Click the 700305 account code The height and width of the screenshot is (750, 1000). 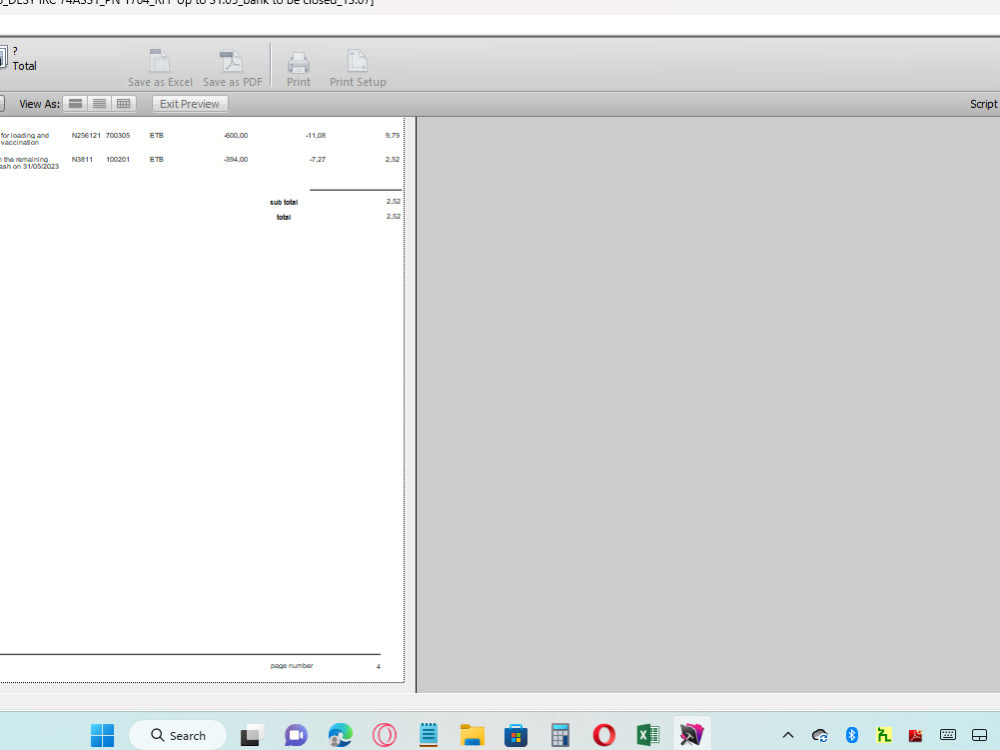118,135
